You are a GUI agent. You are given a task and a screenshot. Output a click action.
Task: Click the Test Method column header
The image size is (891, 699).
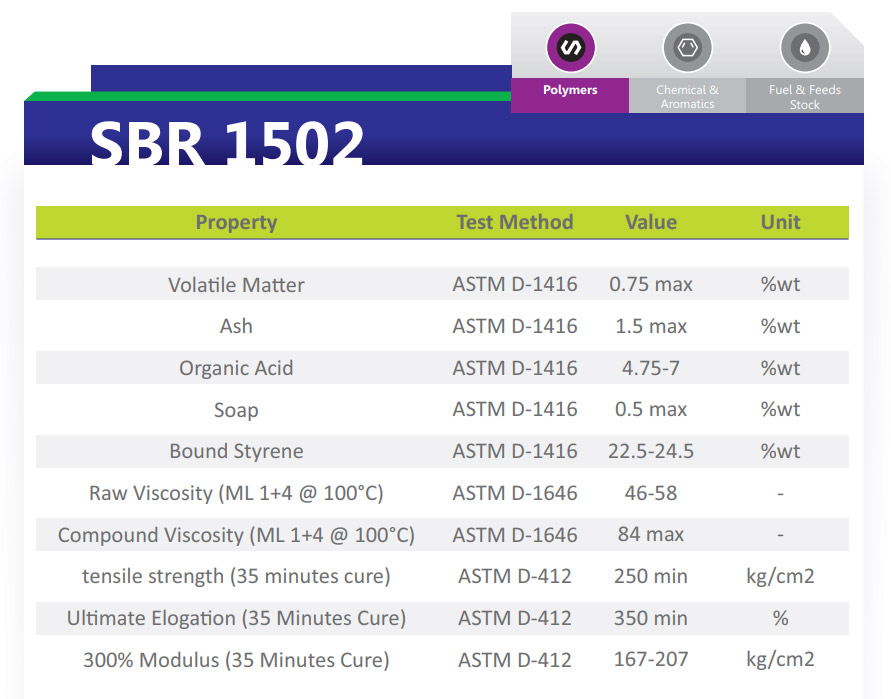coord(514,223)
